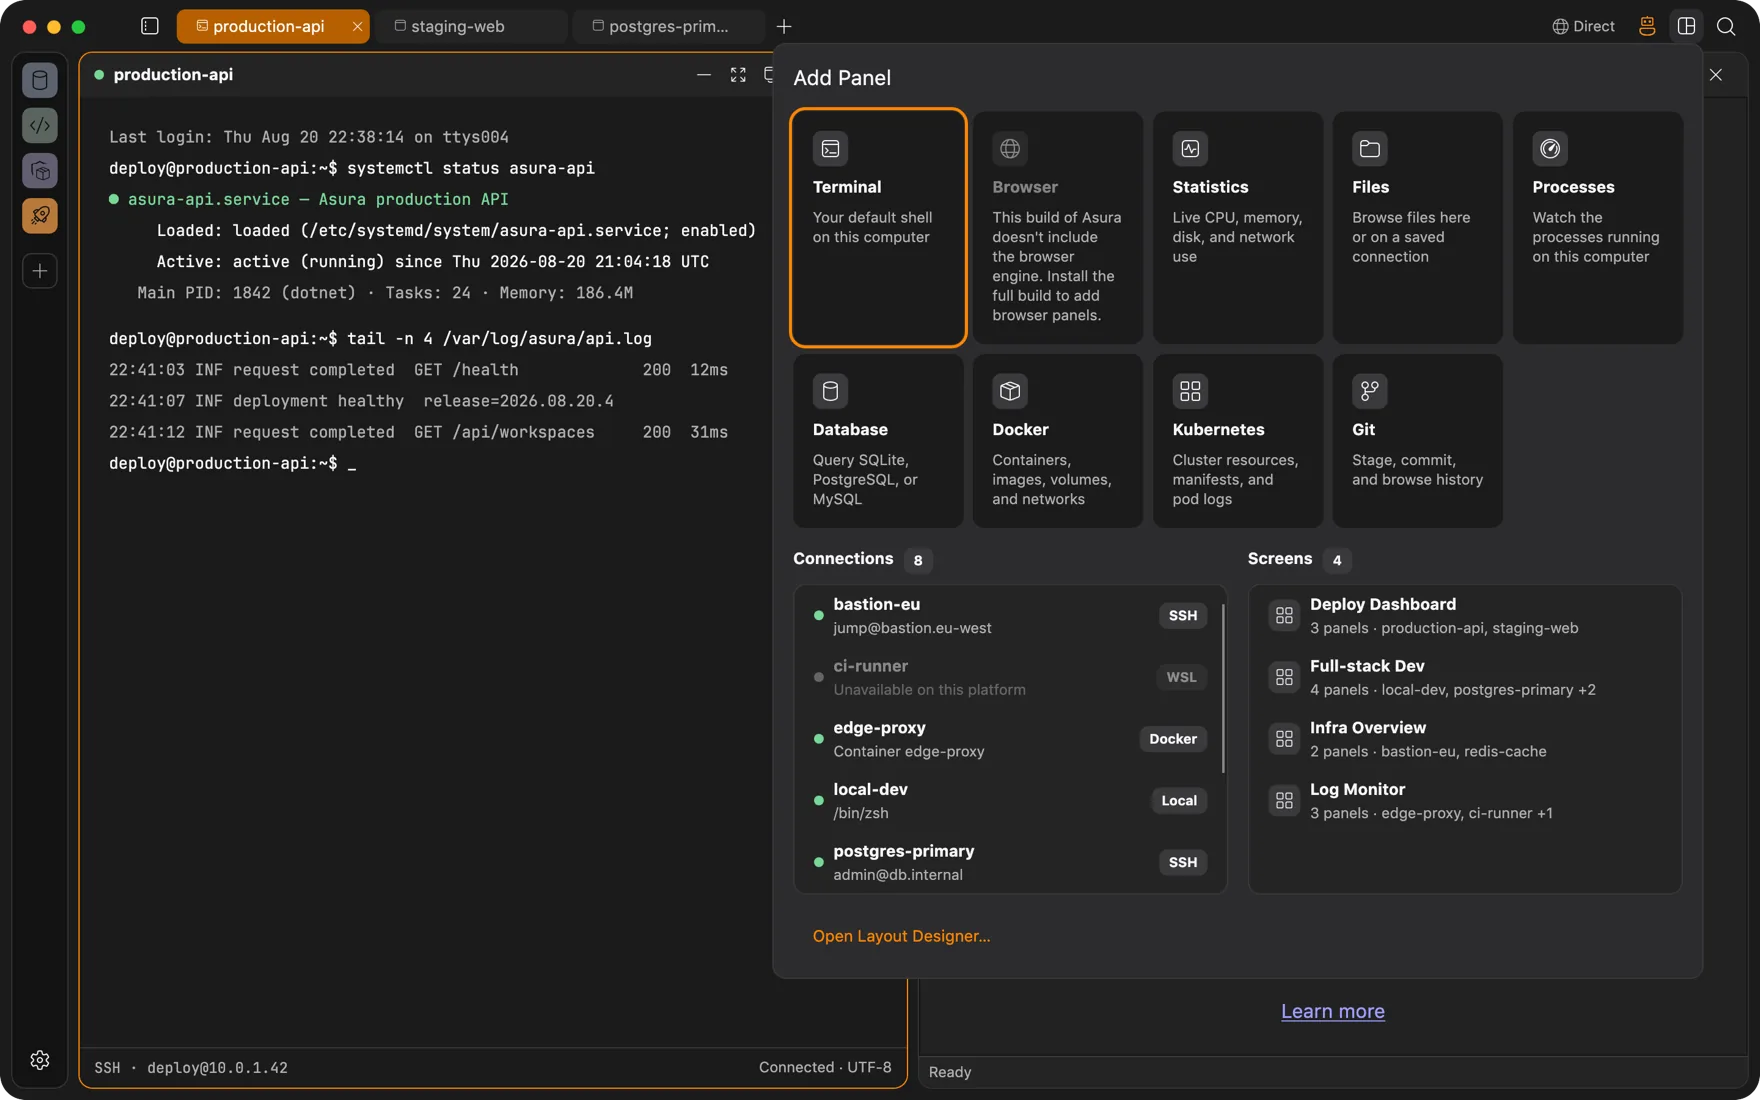Screen dimensions: 1760x1100
Task: Add a Processes panel
Action: pyautogui.click(x=1597, y=228)
